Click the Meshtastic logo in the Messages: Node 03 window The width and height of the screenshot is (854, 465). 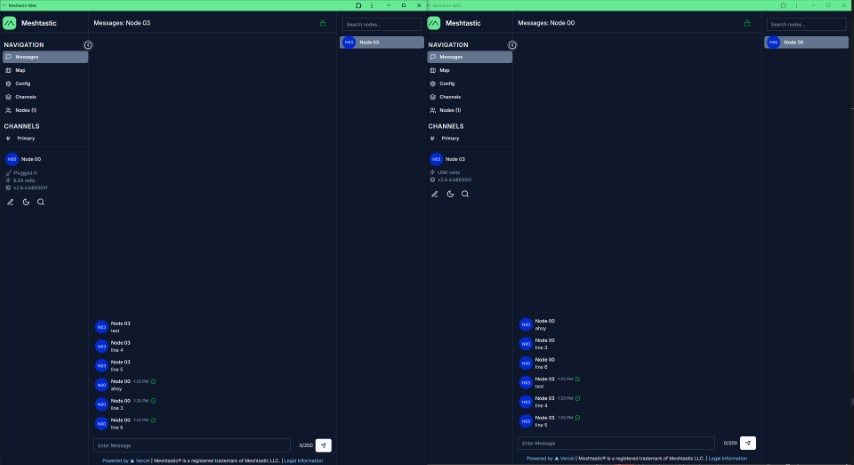(x=9, y=23)
